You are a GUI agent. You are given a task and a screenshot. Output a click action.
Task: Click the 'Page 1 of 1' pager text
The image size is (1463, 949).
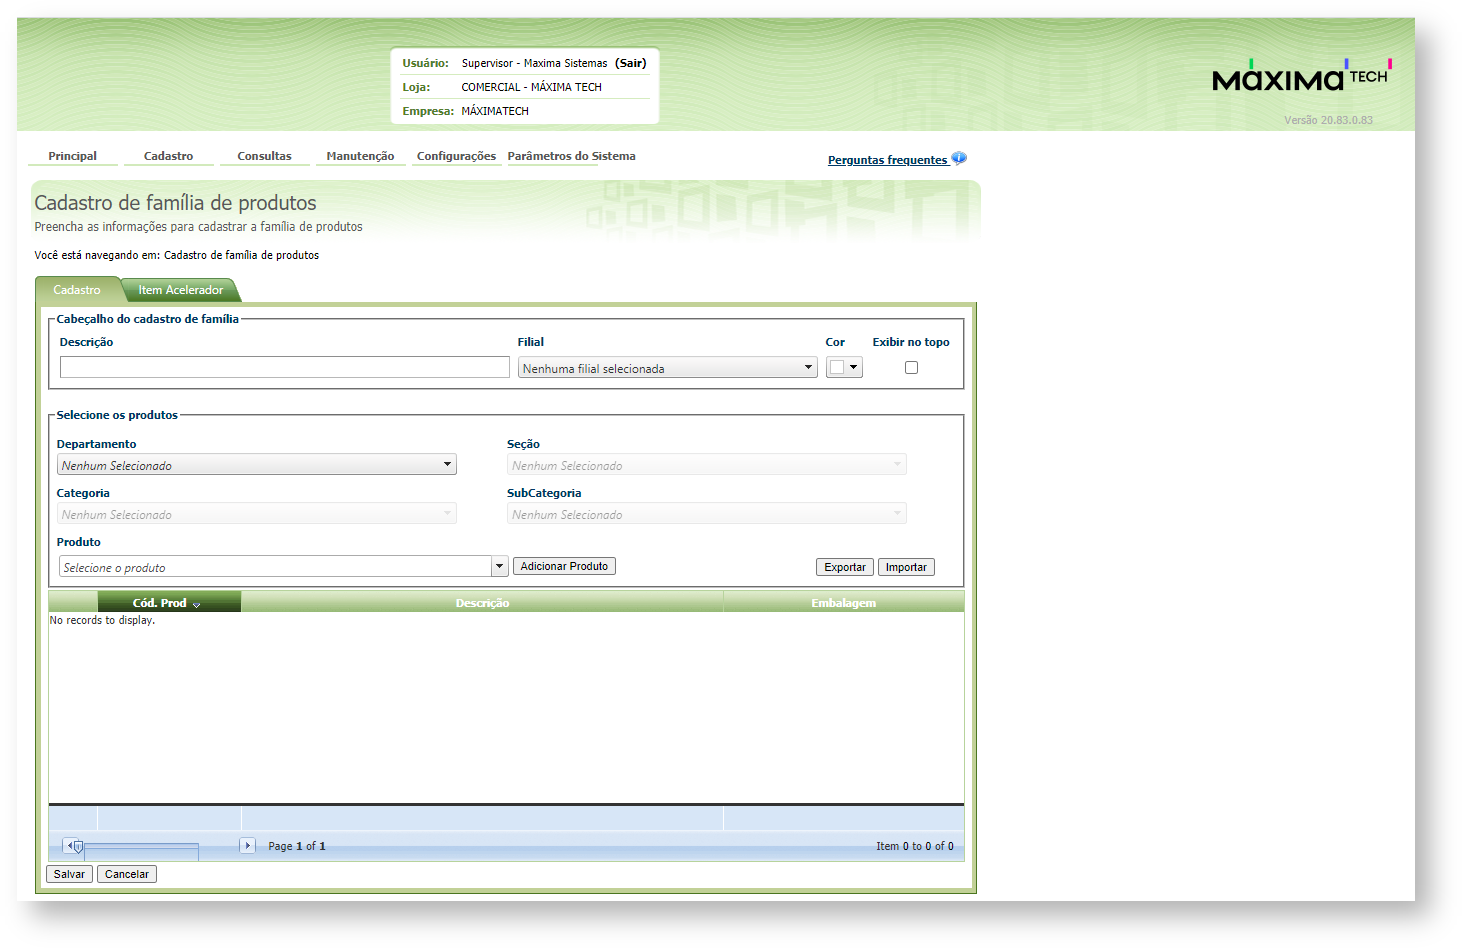coord(297,846)
